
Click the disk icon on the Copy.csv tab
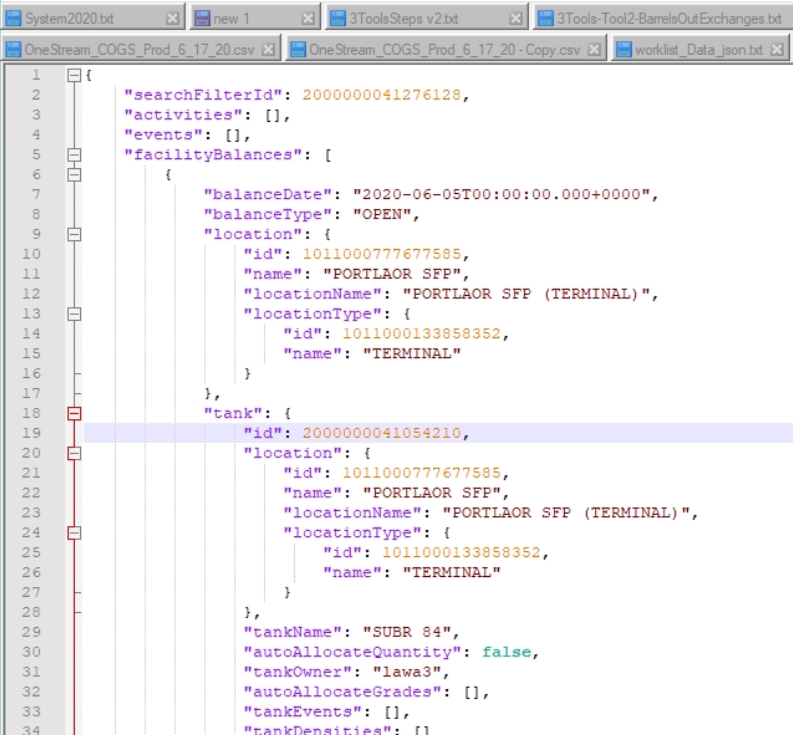(298, 50)
